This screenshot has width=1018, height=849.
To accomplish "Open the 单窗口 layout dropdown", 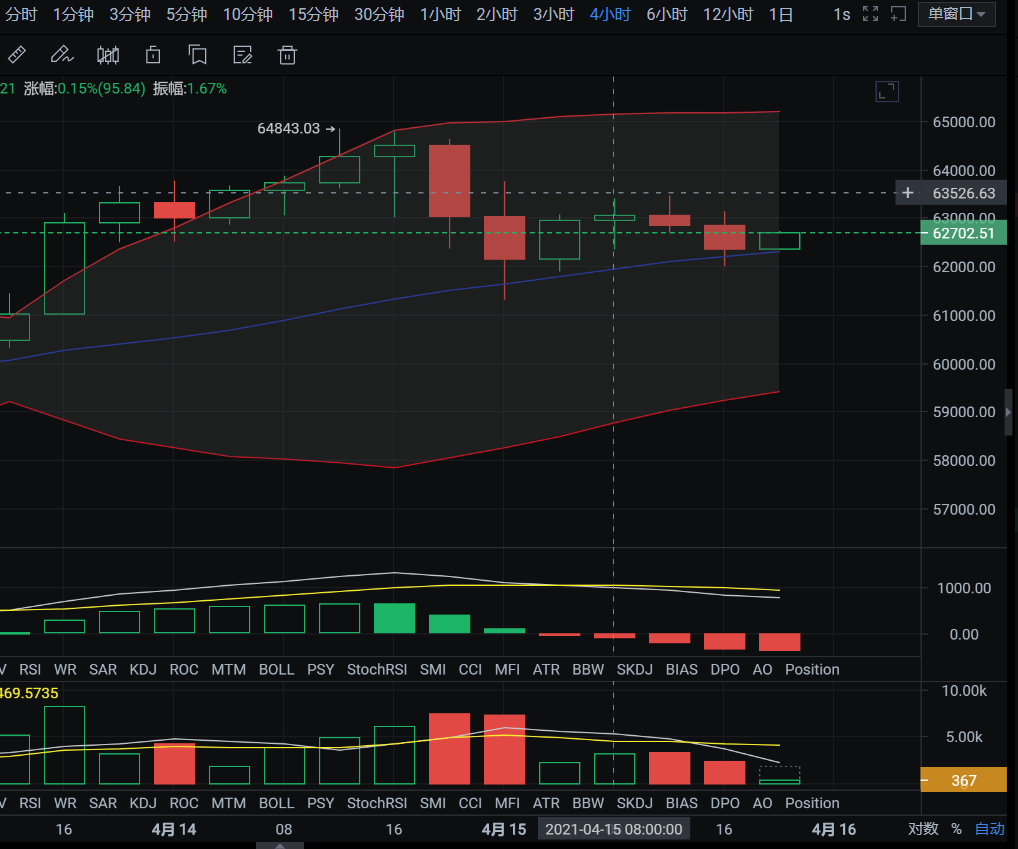I will point(956,14).
